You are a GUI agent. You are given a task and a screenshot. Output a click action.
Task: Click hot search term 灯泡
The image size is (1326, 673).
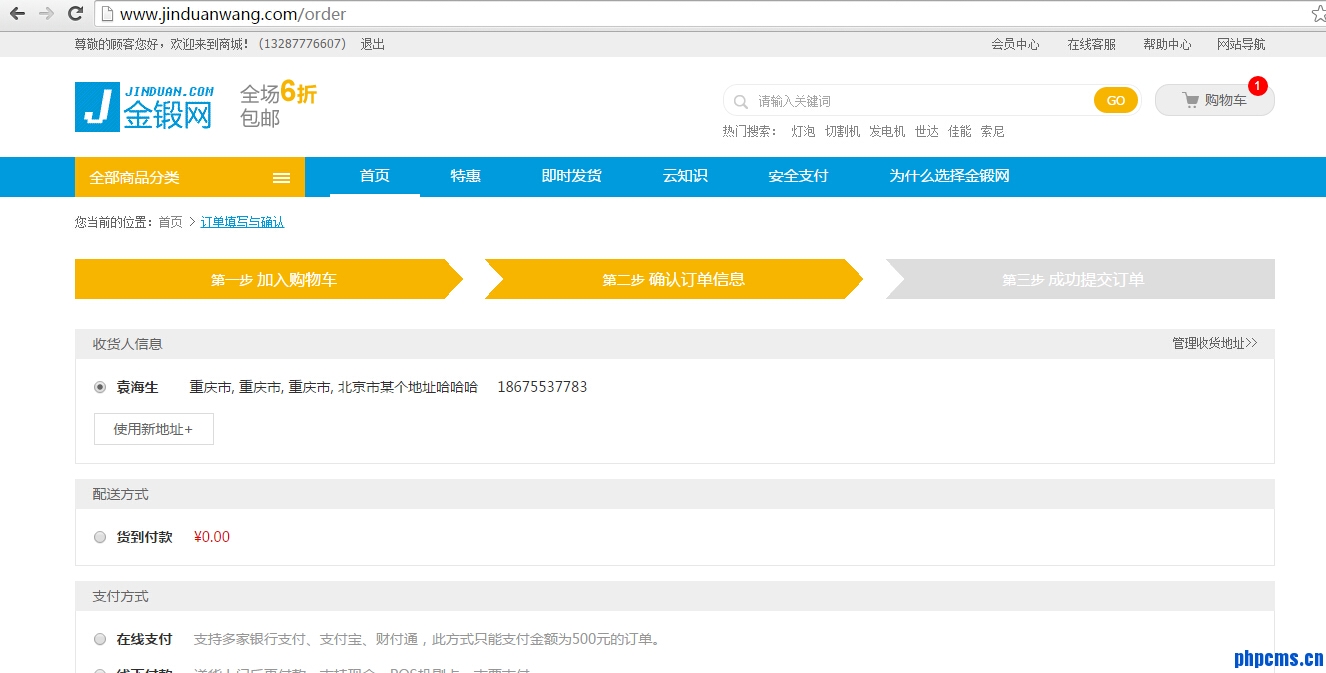click(x=804, y=131)
